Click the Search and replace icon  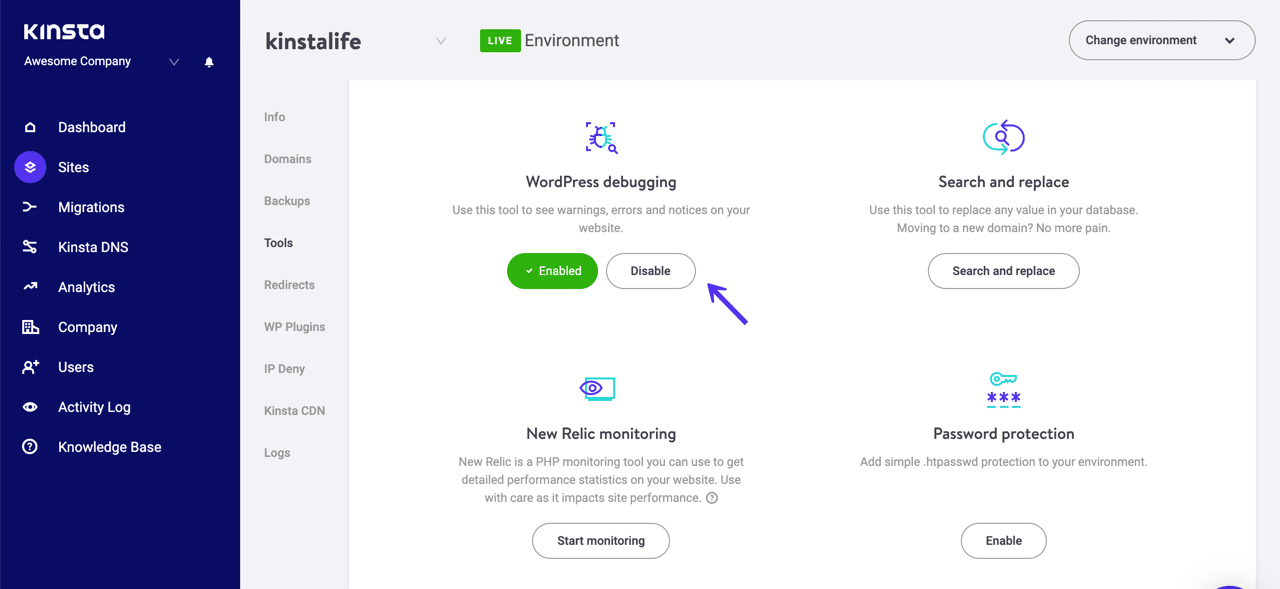pyautogui.click(x=1004, y=137)
